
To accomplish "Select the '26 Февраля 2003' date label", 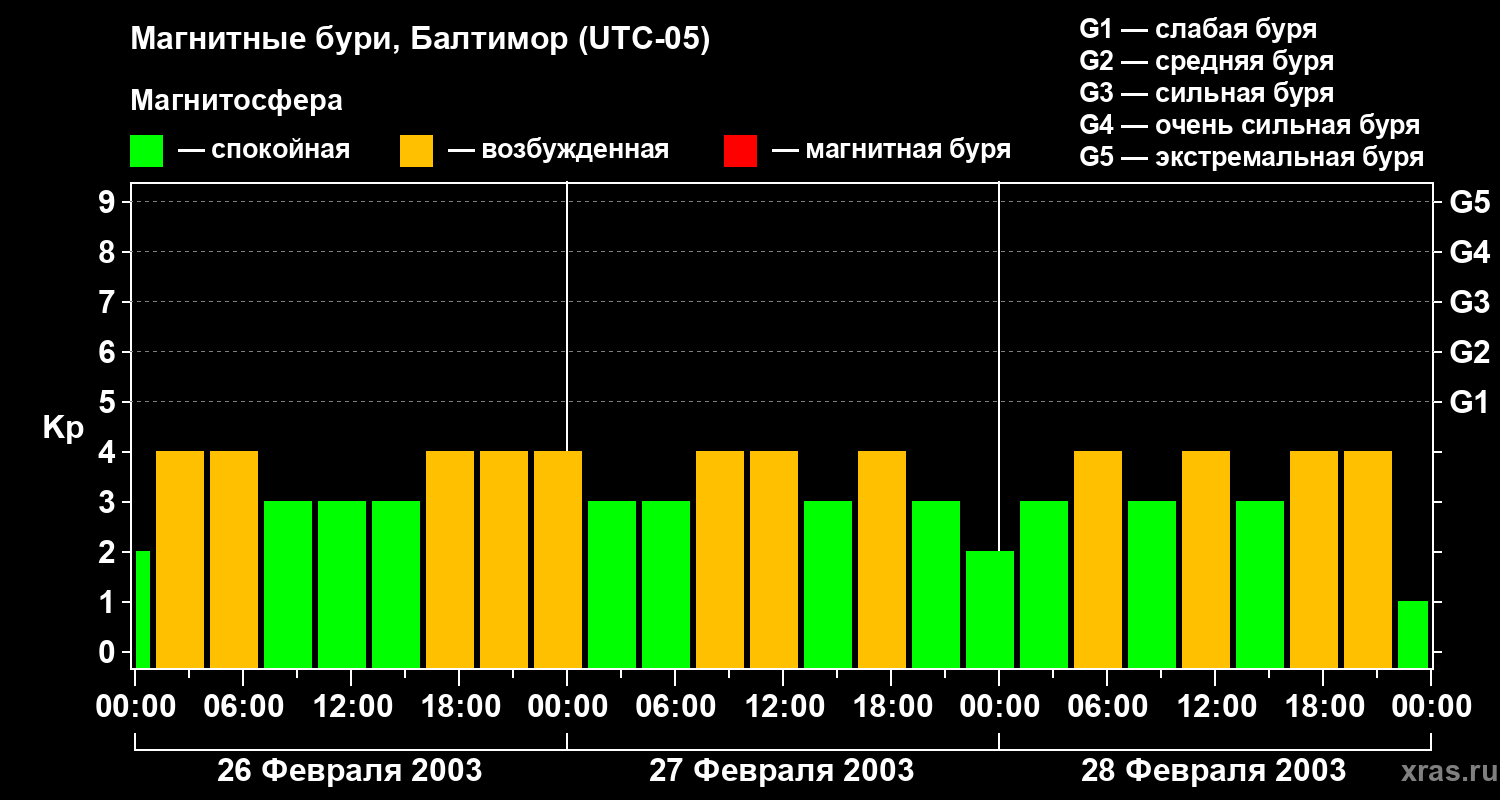I will (349, 771).
